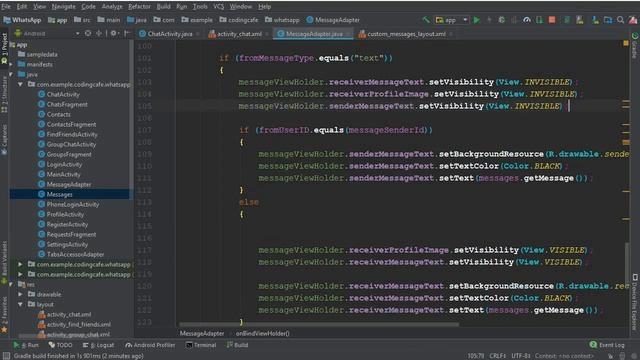Screen dimensions: 640x360
Task: Open the Android Profiler gauge icon in toolbar
Action: 527,20
